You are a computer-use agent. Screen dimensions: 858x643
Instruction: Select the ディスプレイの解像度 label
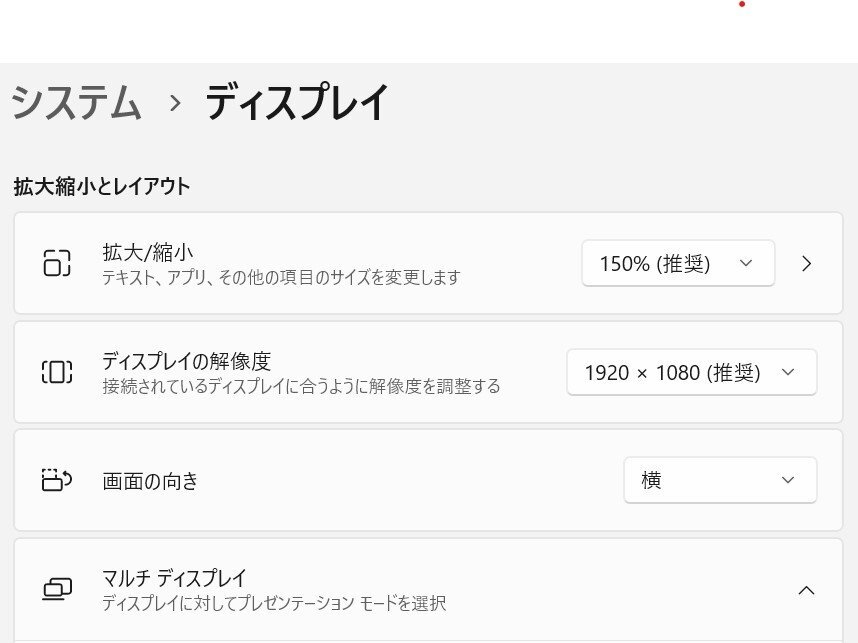pyautogui.click(x=186, y=361)
